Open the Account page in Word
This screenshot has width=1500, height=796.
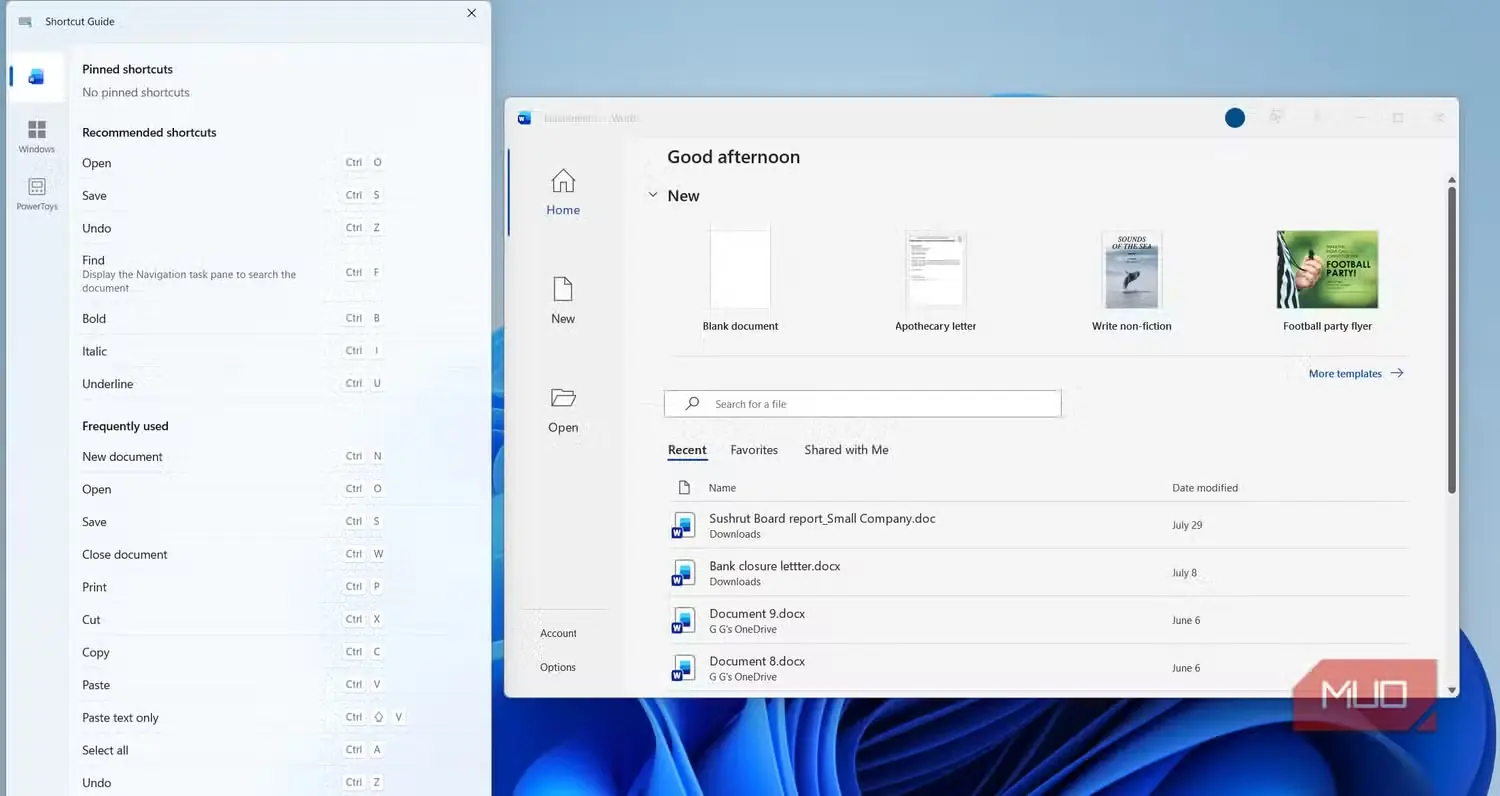558,633
